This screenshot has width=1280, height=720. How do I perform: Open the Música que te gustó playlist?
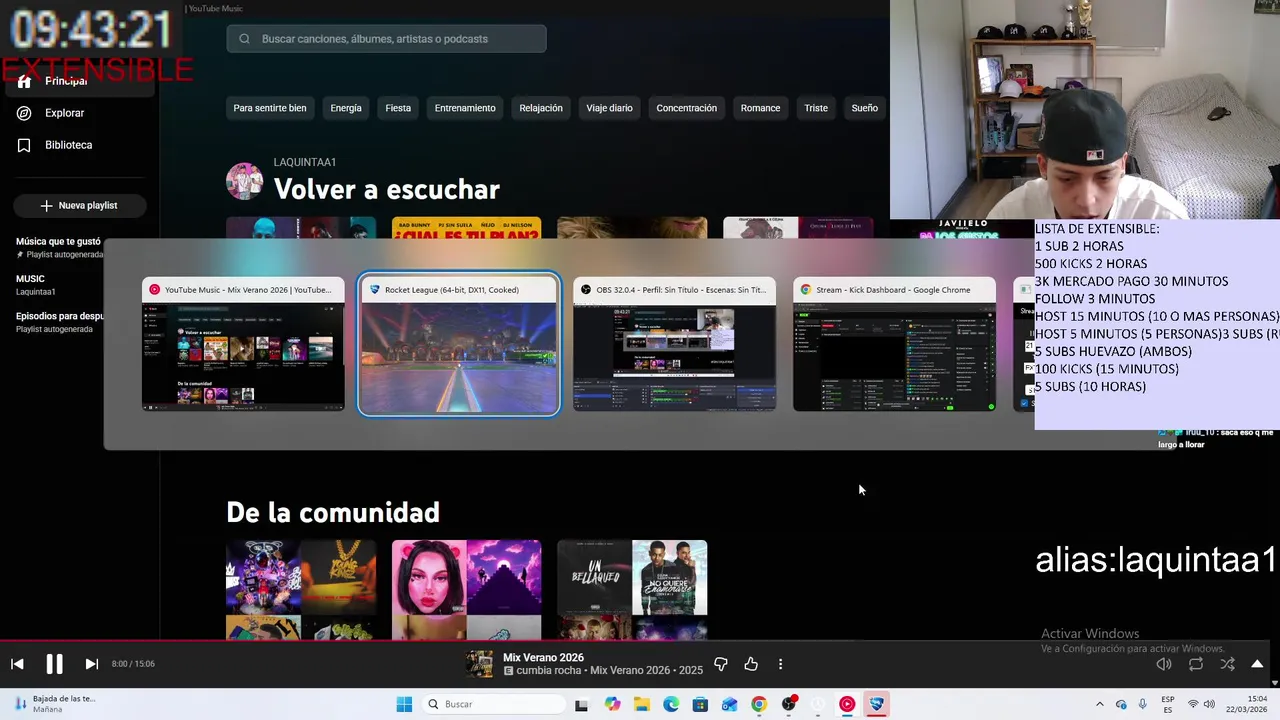click(x=58, y=247)
